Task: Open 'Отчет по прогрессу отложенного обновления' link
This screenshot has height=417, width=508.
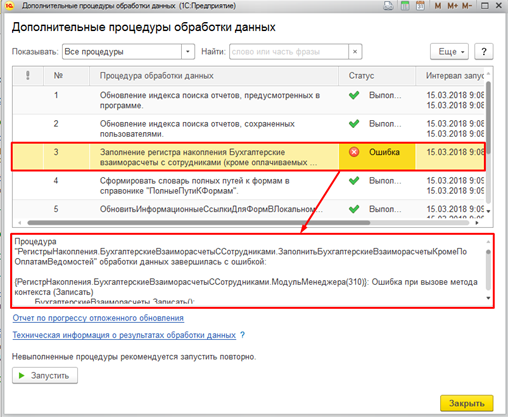Action: 98,318
